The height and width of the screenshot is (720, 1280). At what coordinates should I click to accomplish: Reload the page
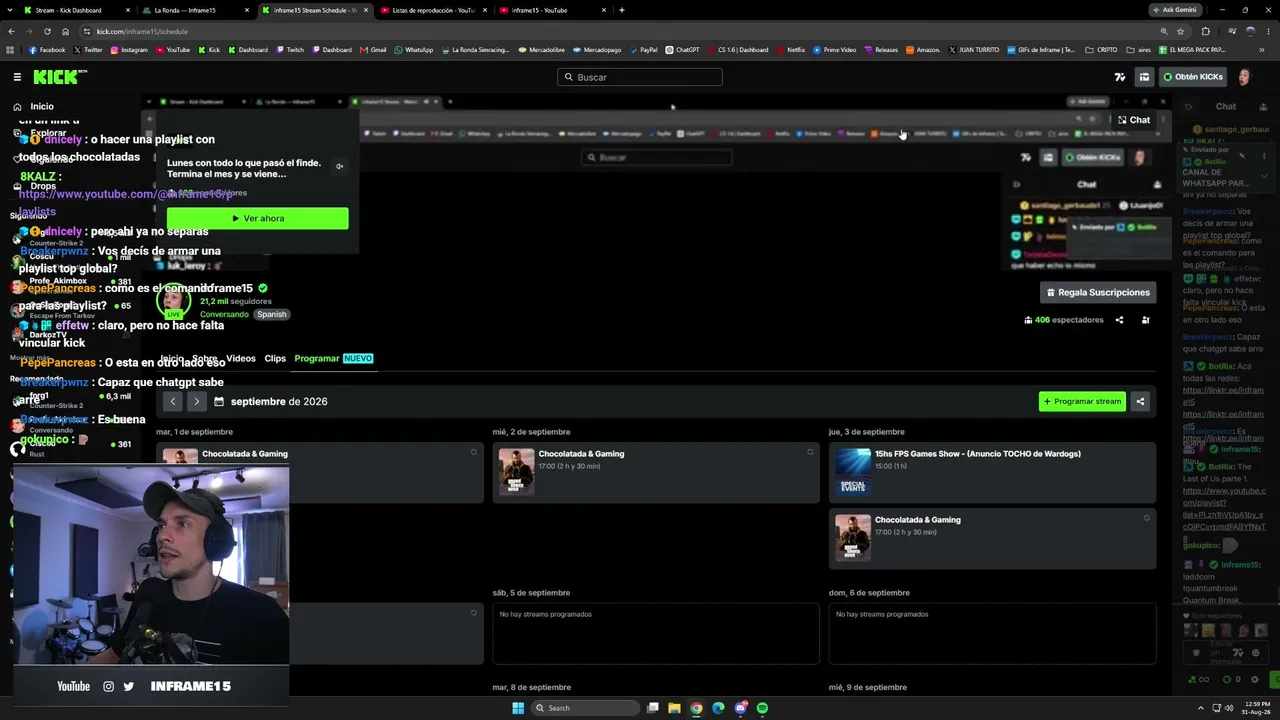tap(46, 31)
